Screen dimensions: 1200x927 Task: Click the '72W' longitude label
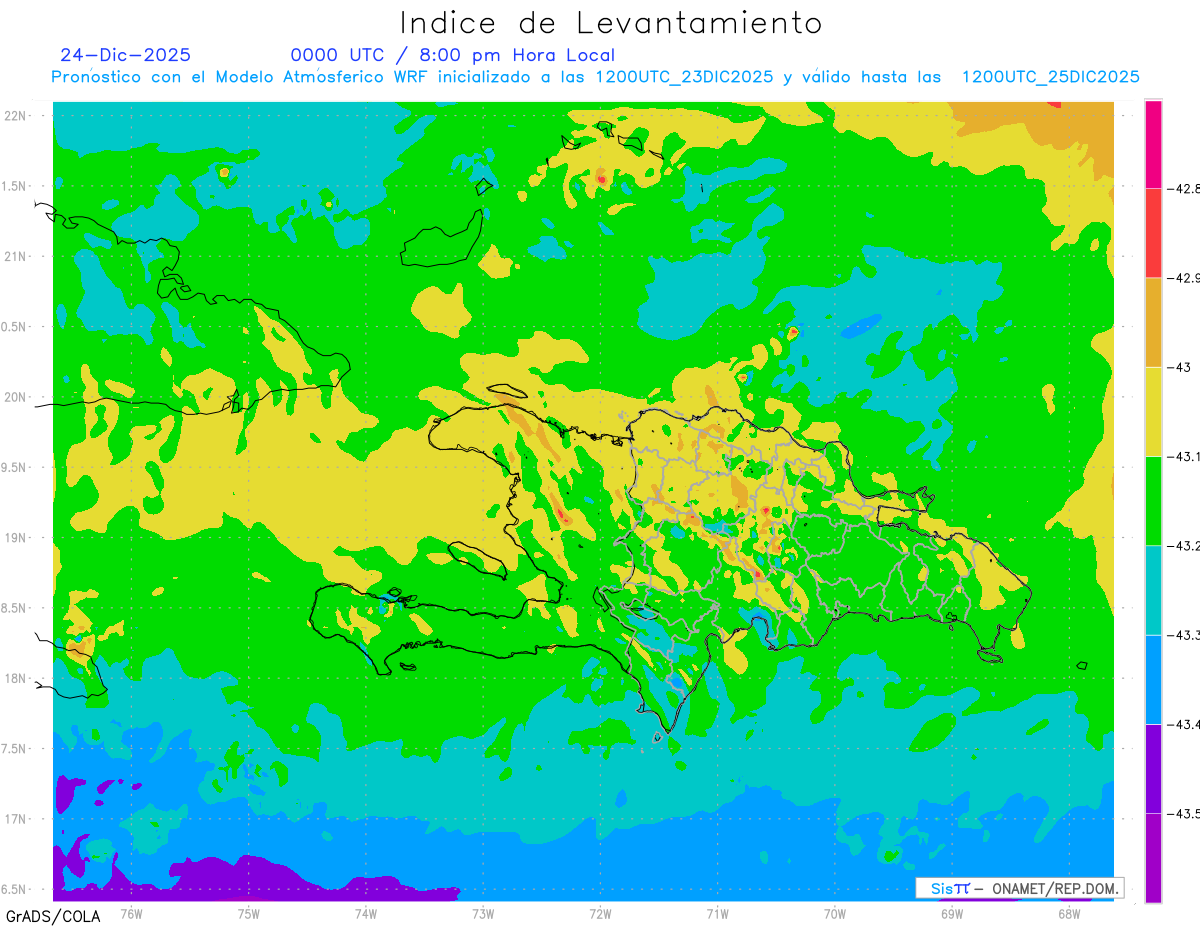pyautogui.click(x=600, y=913)
